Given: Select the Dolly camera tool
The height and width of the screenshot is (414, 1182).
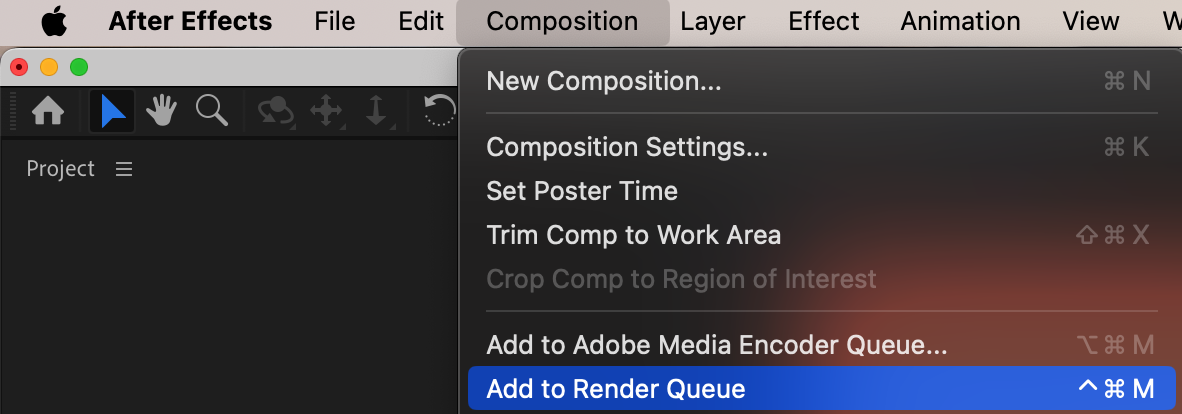Looking at the screenshot, I should click(x=376, y=111).
